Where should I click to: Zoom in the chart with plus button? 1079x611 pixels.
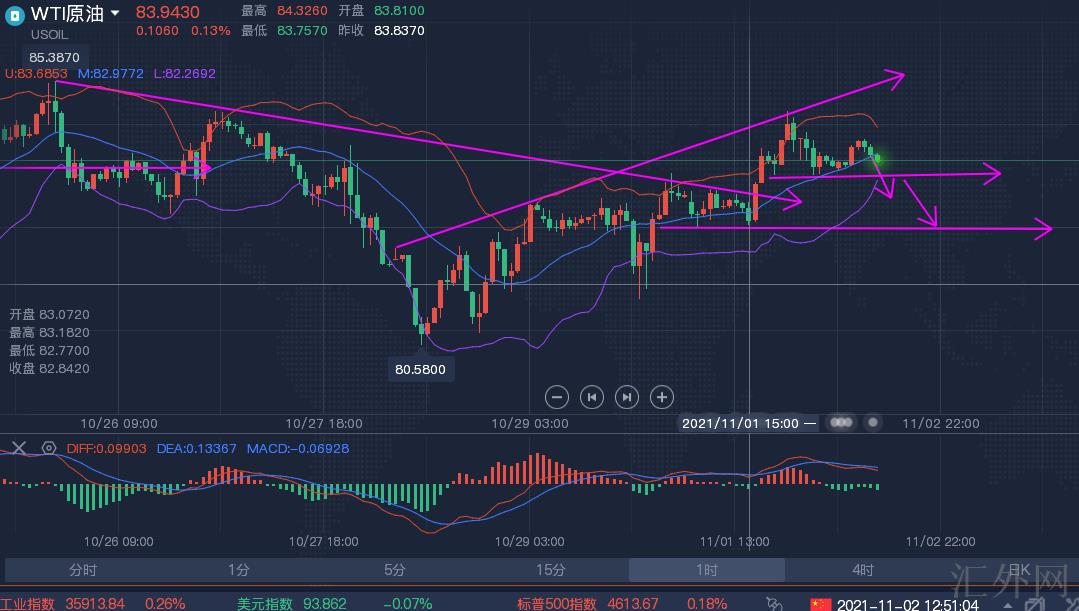662,397
